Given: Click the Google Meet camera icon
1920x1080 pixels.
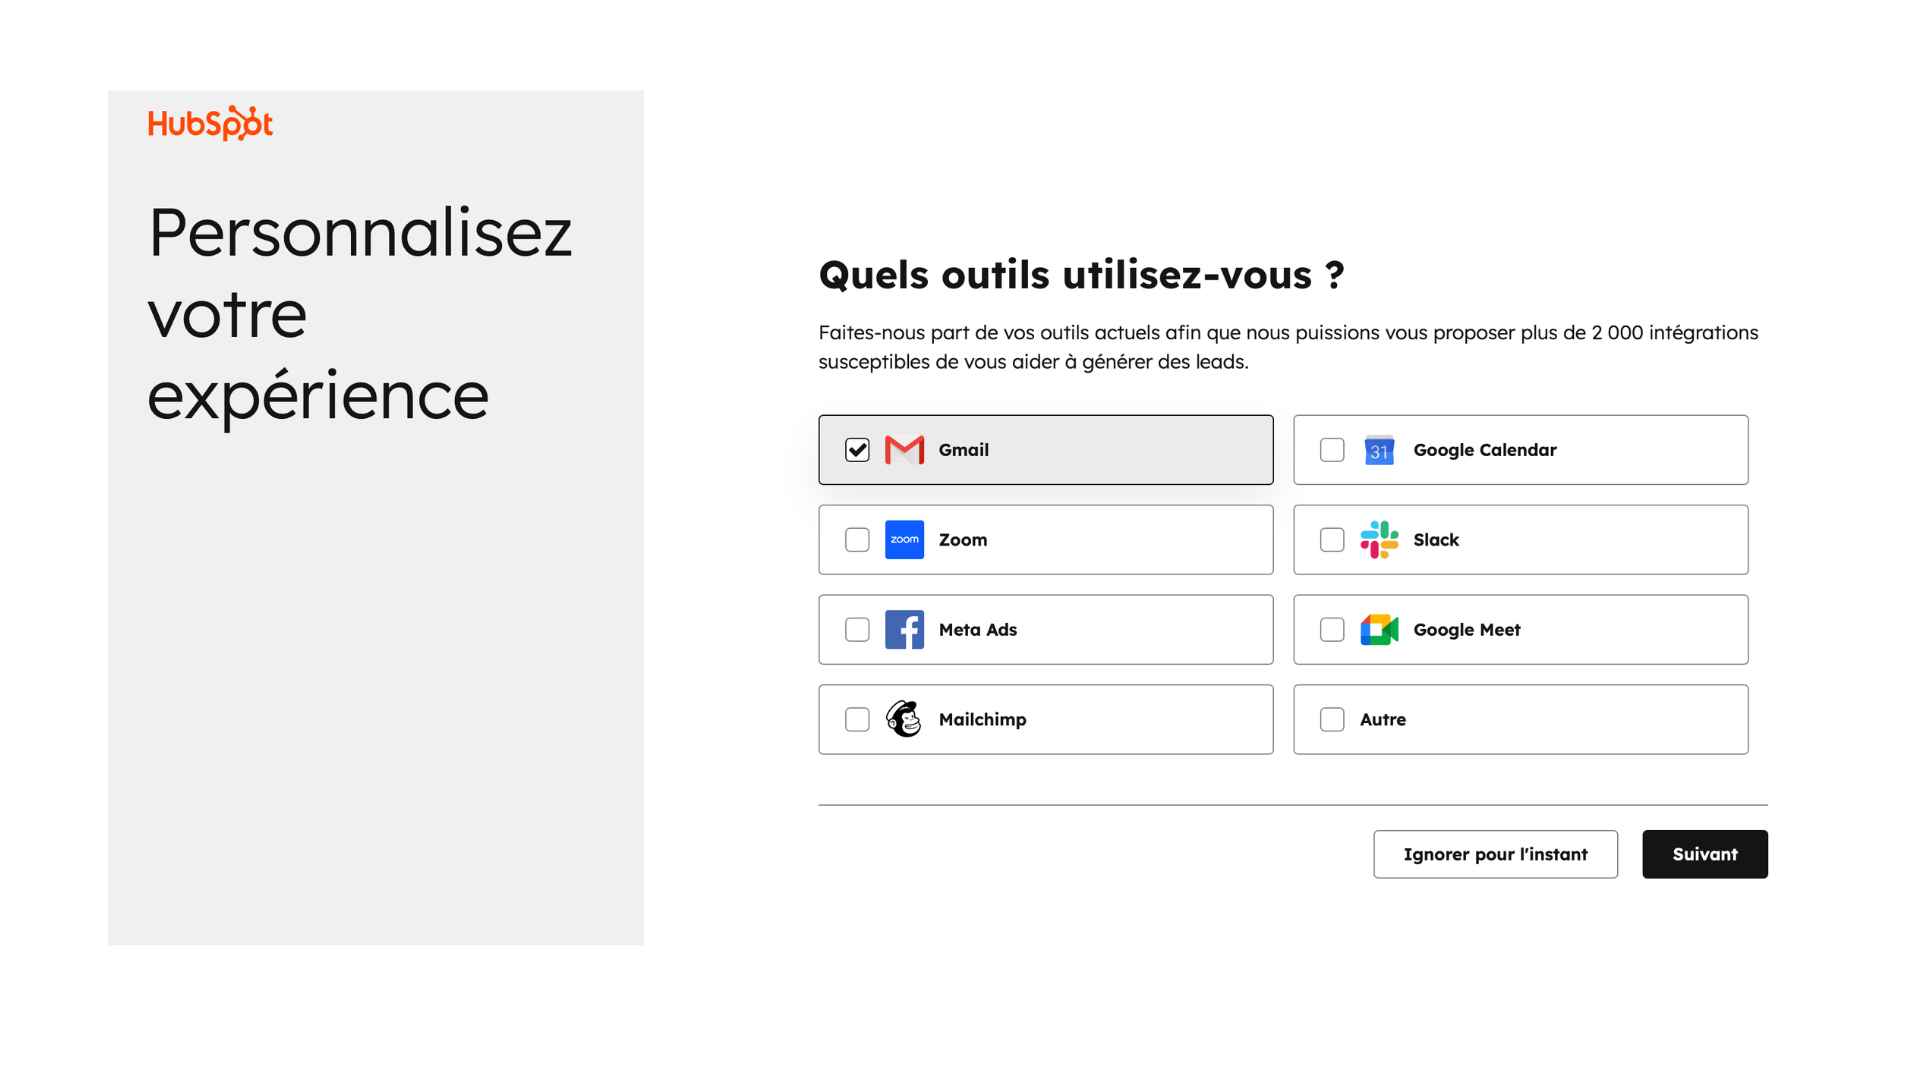Looking at the screenshot, I should 1379,630.
